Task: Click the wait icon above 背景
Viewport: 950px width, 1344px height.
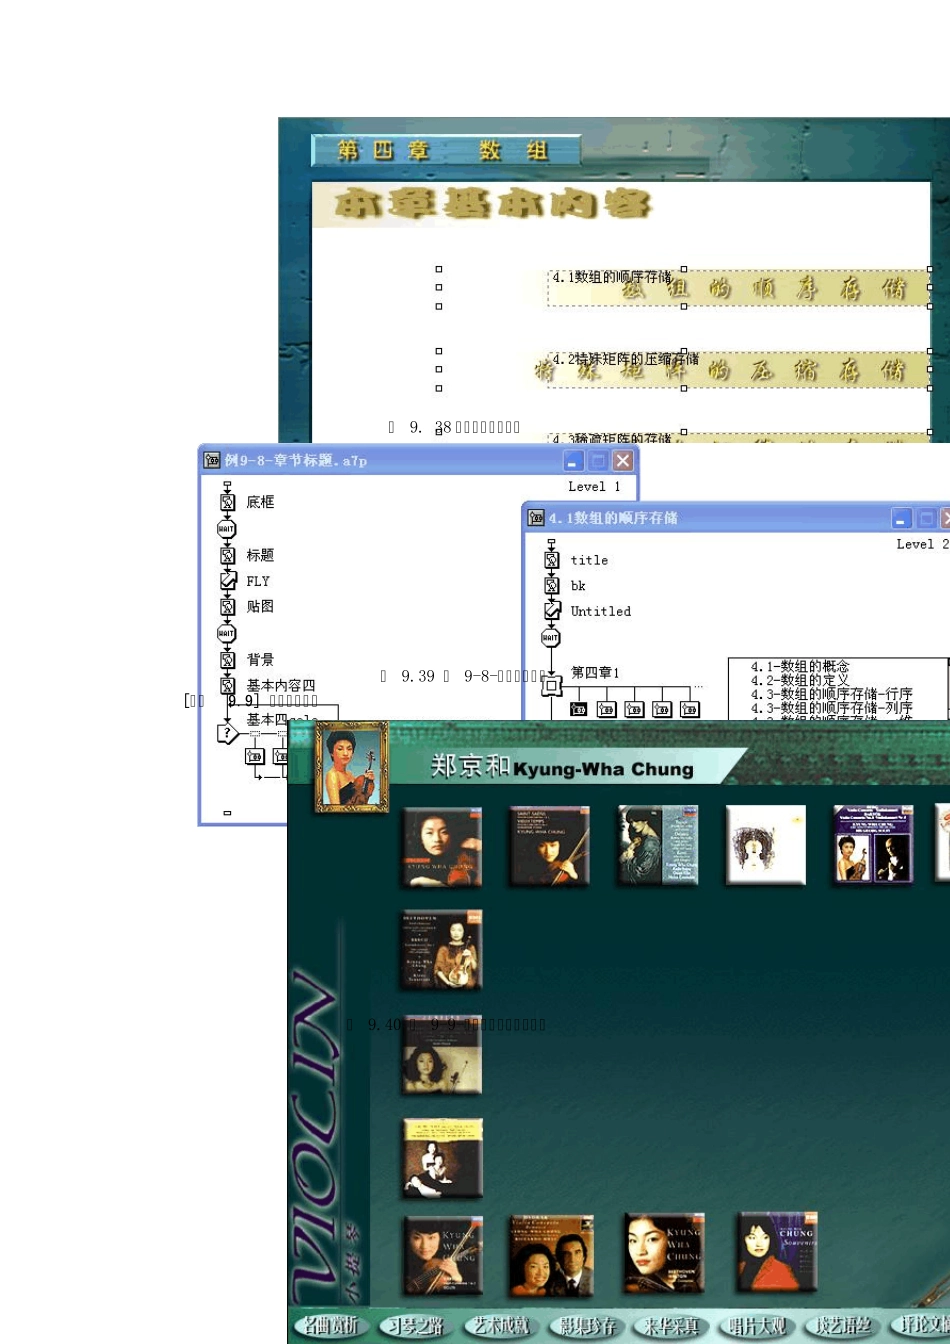Action: coord(227,633)
